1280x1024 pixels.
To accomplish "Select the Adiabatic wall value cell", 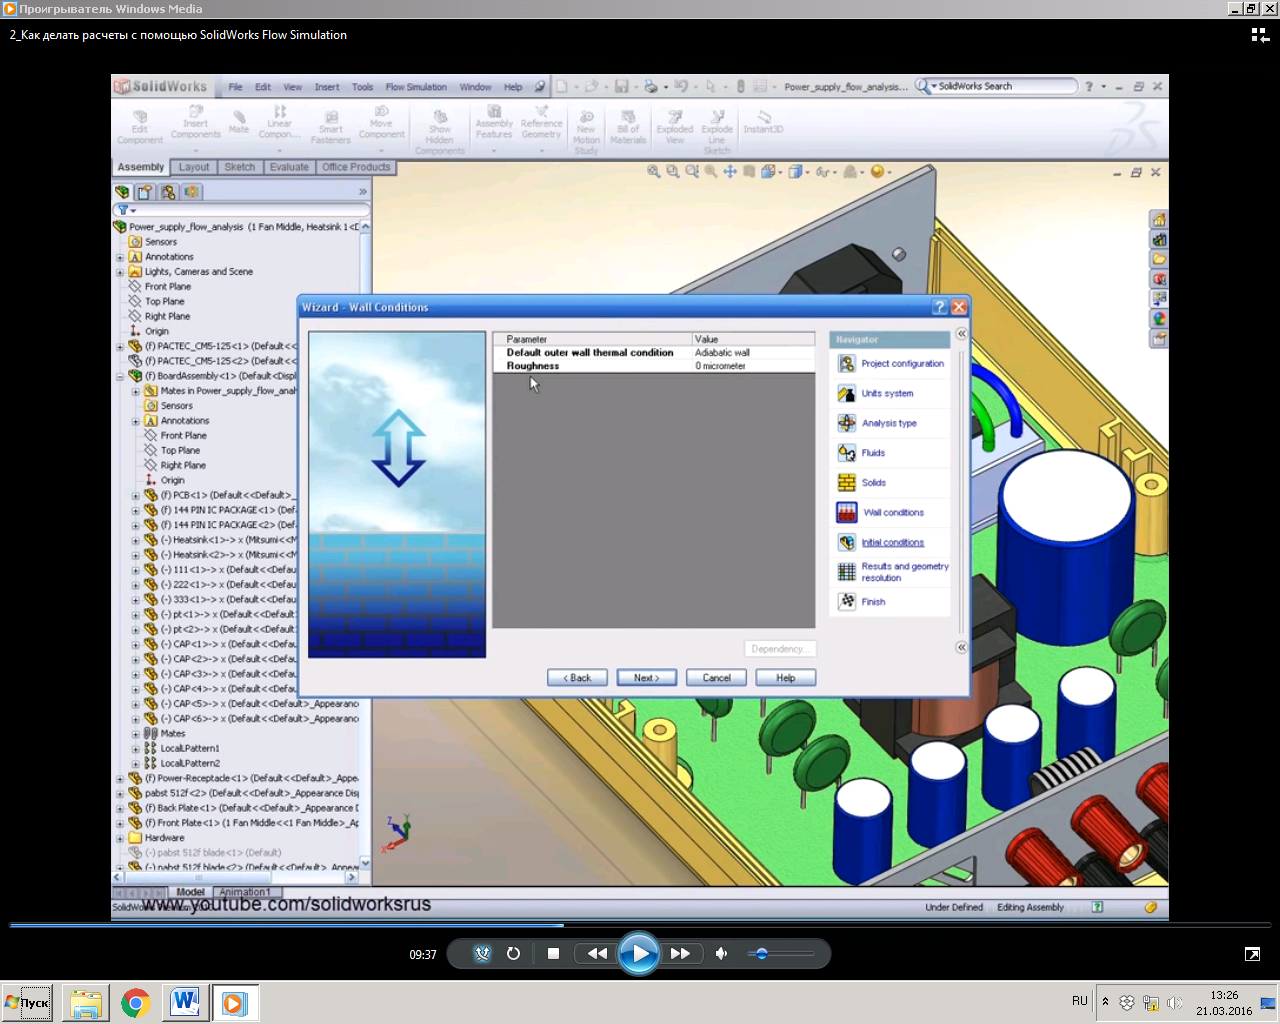I will 754,353.
